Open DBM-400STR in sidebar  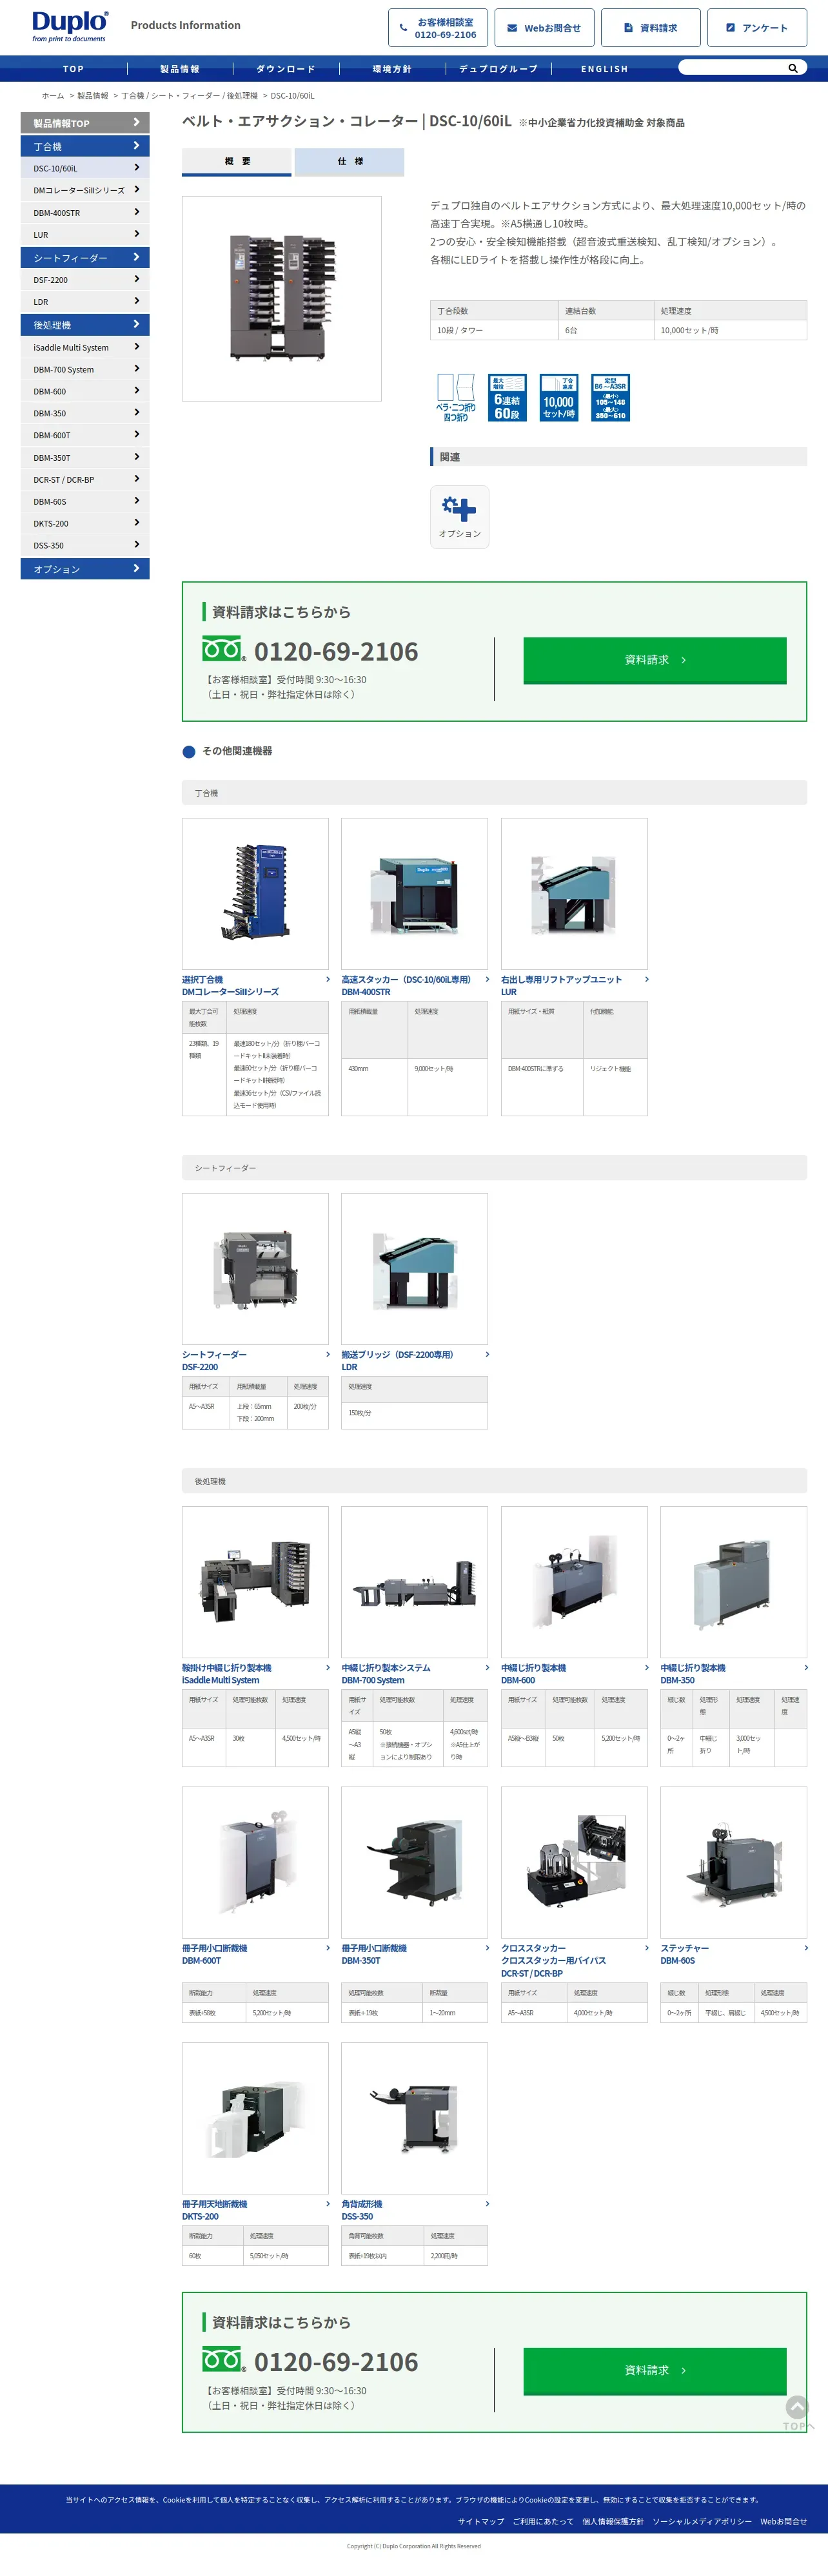(x=85, y=213)
